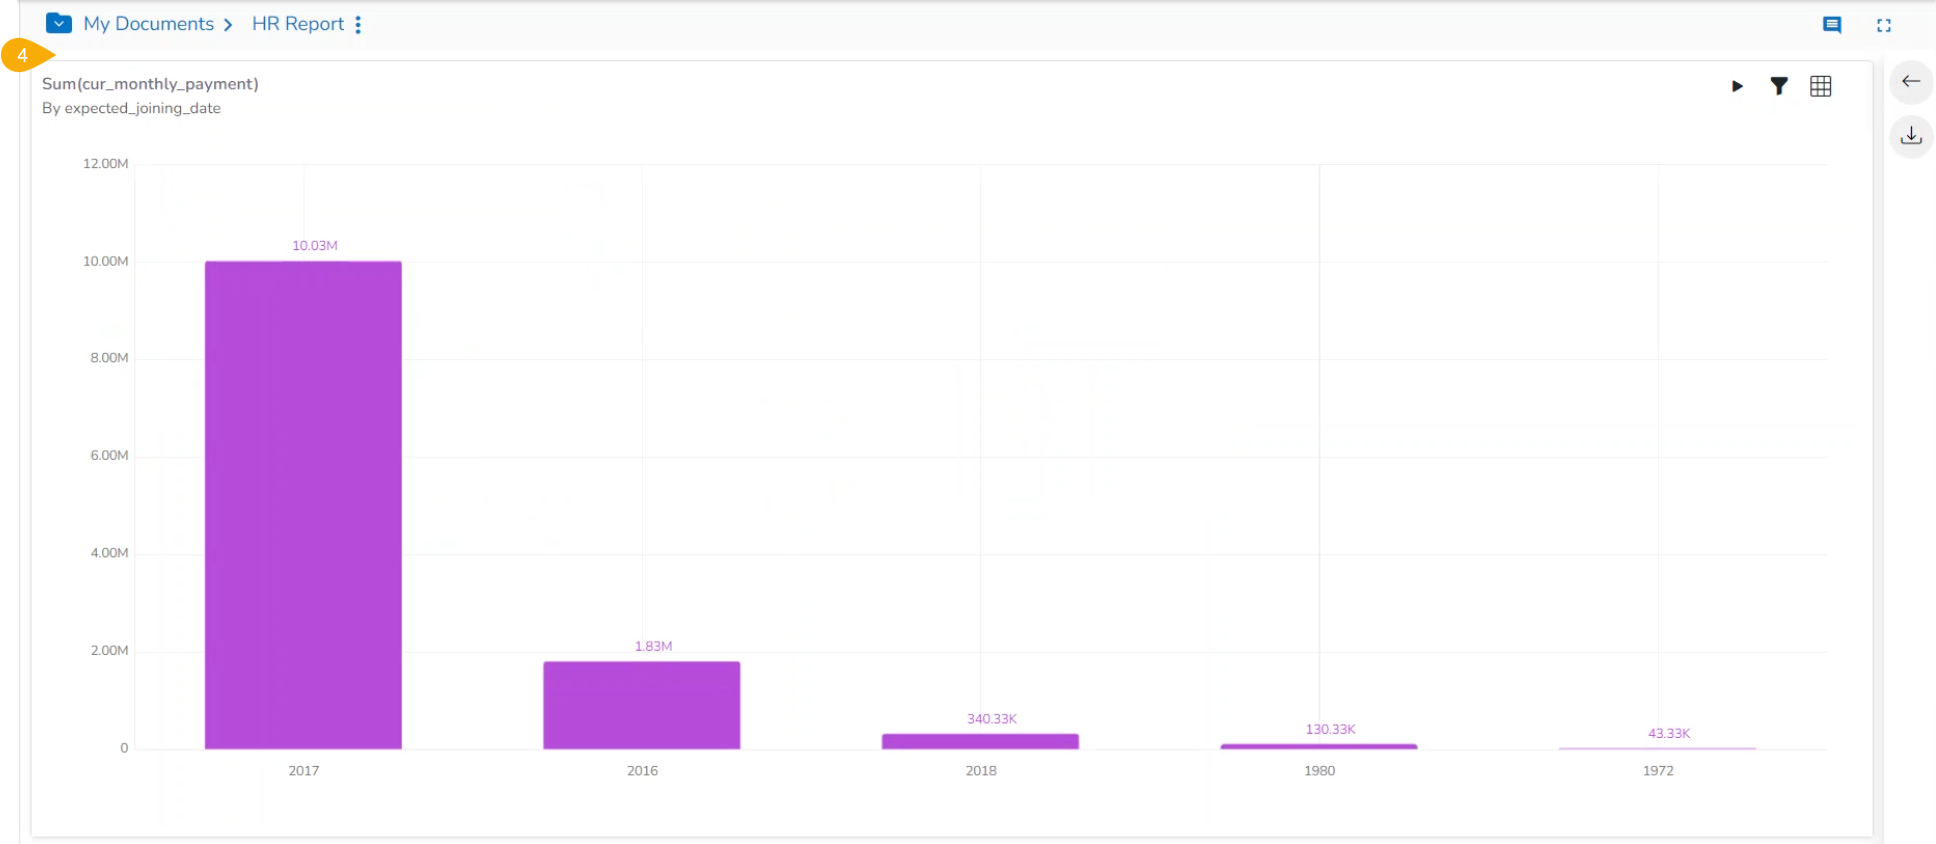Viewport: 1936px width, 844px height.
Task: Click the HR Report breadcrumb title
Action: point(297,24)
